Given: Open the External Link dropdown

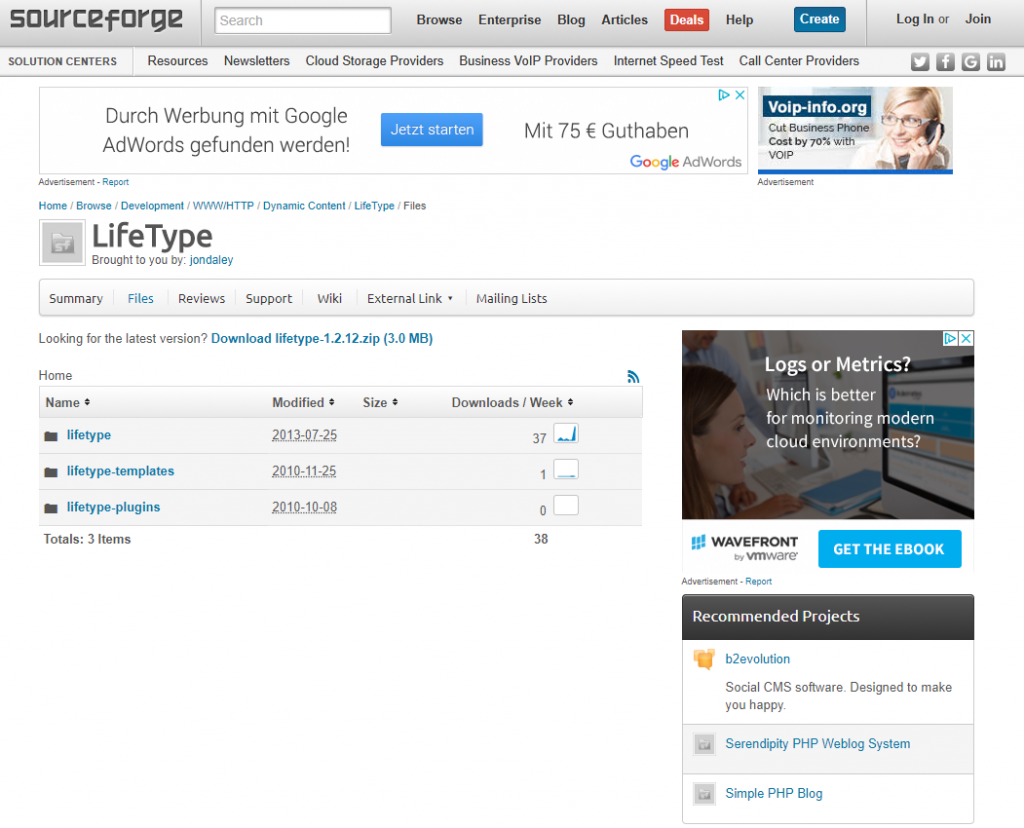Looking at the screenshot, I should [x=410, y=298].
